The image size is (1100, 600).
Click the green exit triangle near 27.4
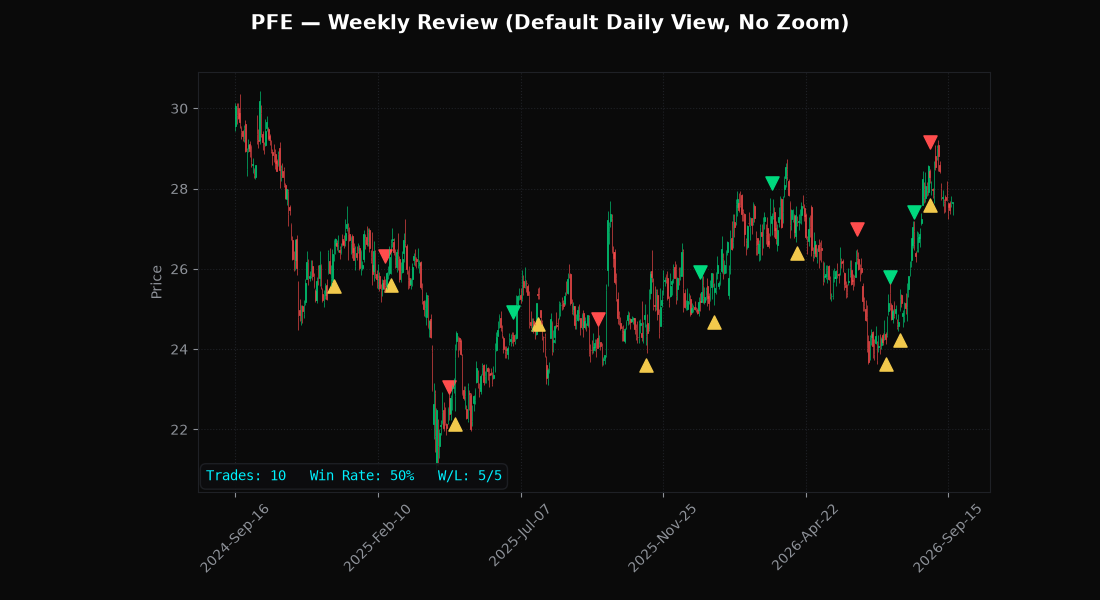[x=914, y=212]
